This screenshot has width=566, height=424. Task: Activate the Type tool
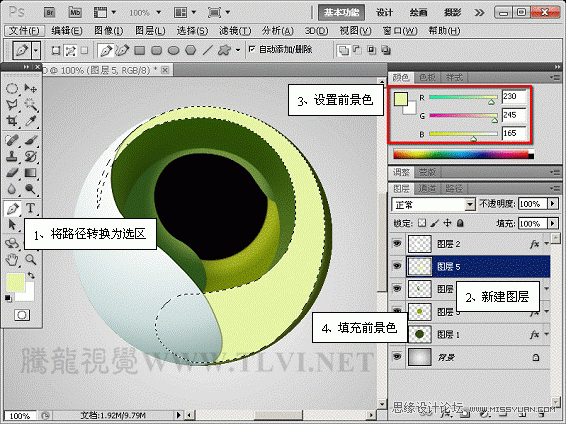click(x=30, y=208)
